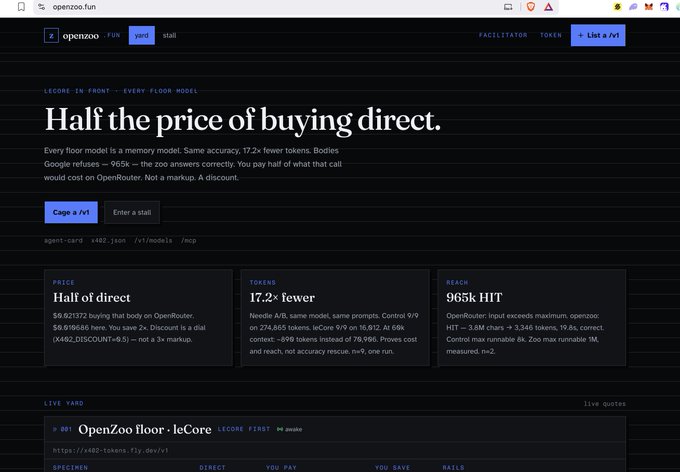Click the DIRECT column header
This screenshot has width=680, height=472.
click(x=212, y=468)
